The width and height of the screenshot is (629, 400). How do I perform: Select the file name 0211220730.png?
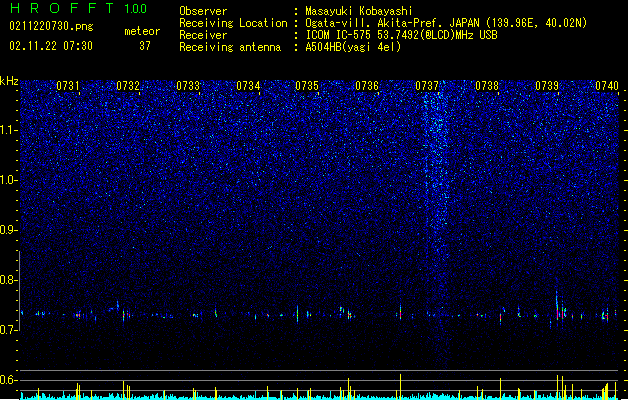tap(51, 27)
